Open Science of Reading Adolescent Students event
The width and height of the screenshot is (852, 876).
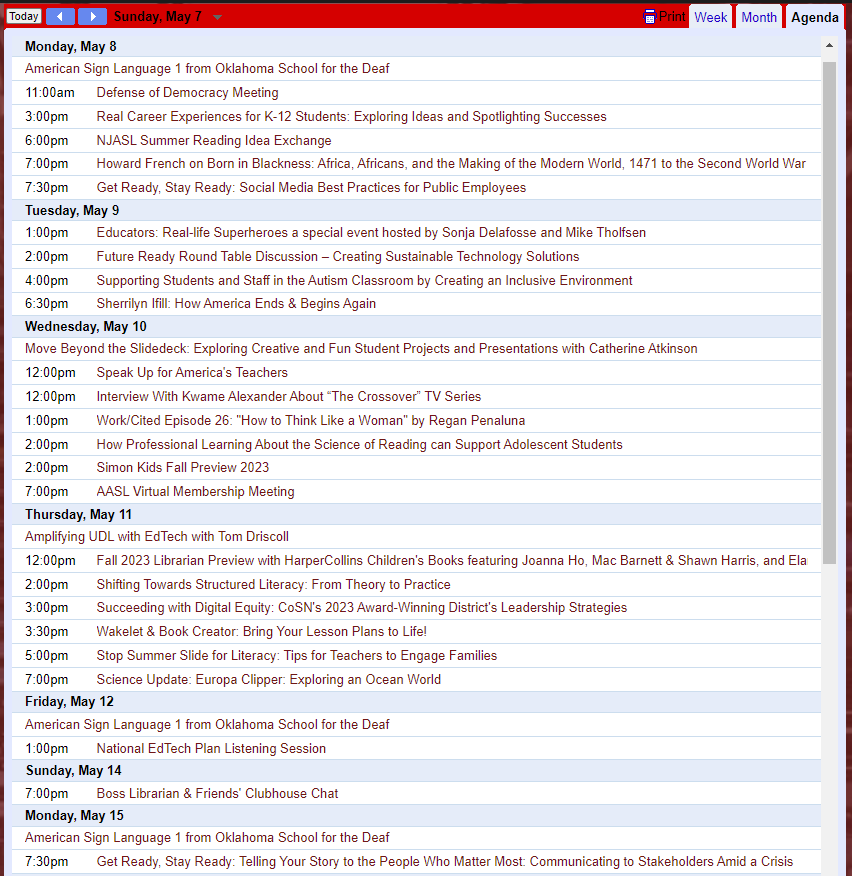[359, 445]
